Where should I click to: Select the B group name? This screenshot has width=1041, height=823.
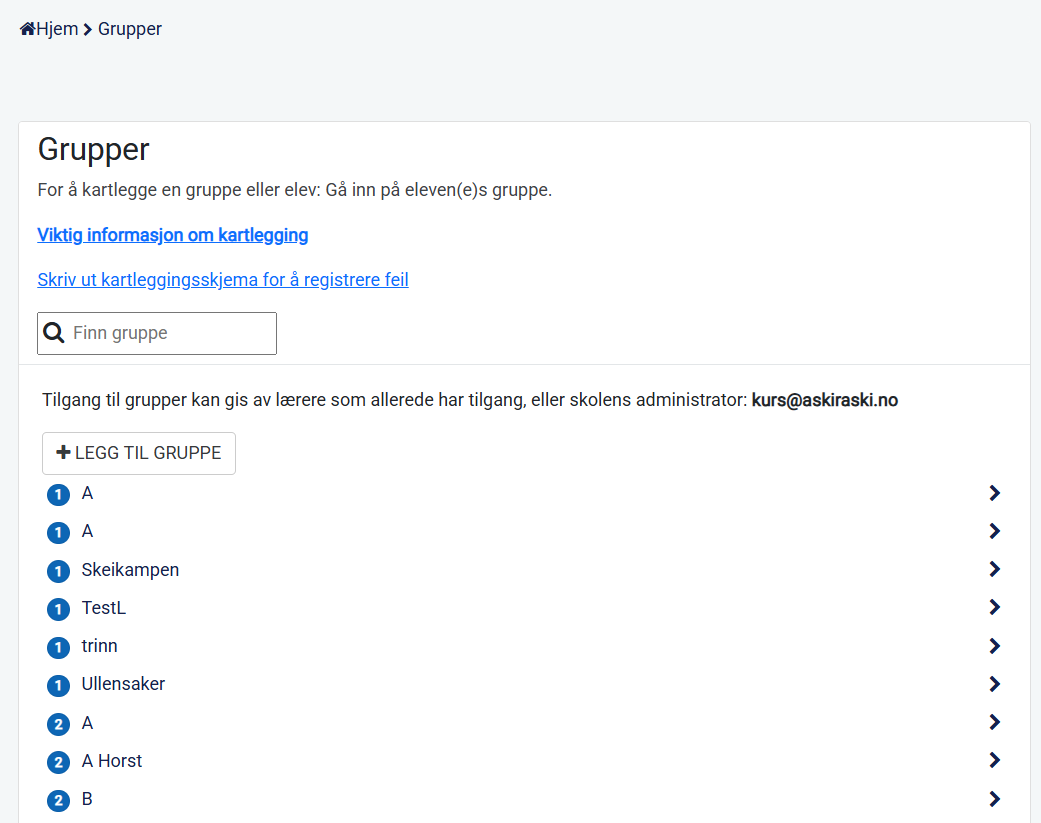pos(87,799)
